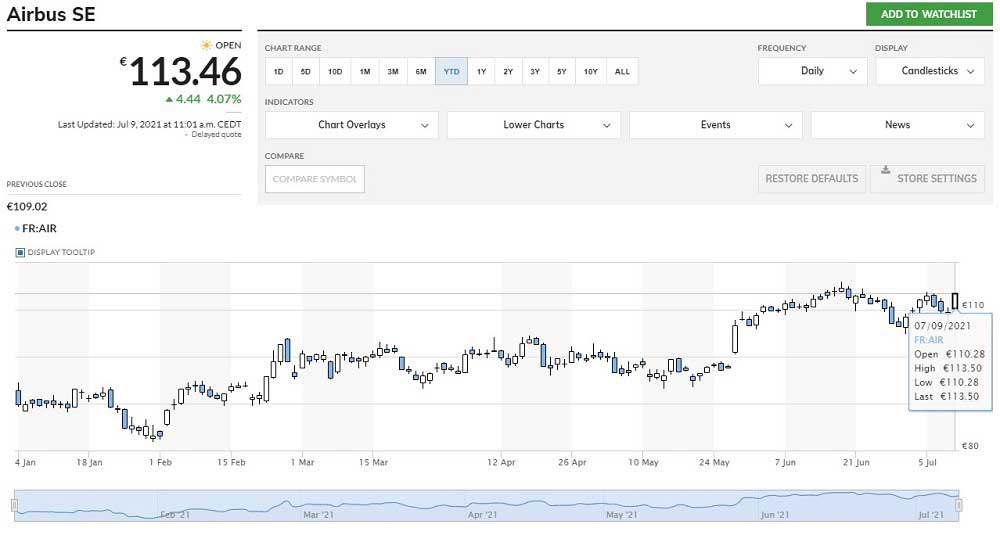This screenshot has height=535, width=1000.
Task: Open the Frequency Daily dropdown
Action: click(812, 71)
